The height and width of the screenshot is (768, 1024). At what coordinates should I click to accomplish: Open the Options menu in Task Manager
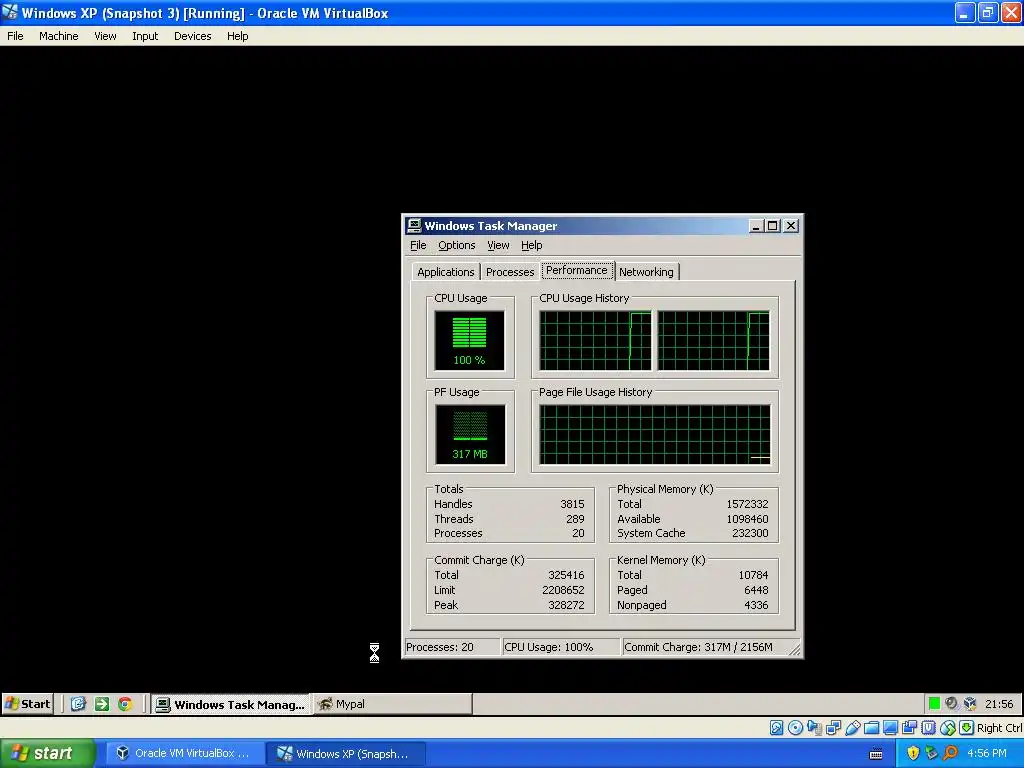tap(456, 246)
